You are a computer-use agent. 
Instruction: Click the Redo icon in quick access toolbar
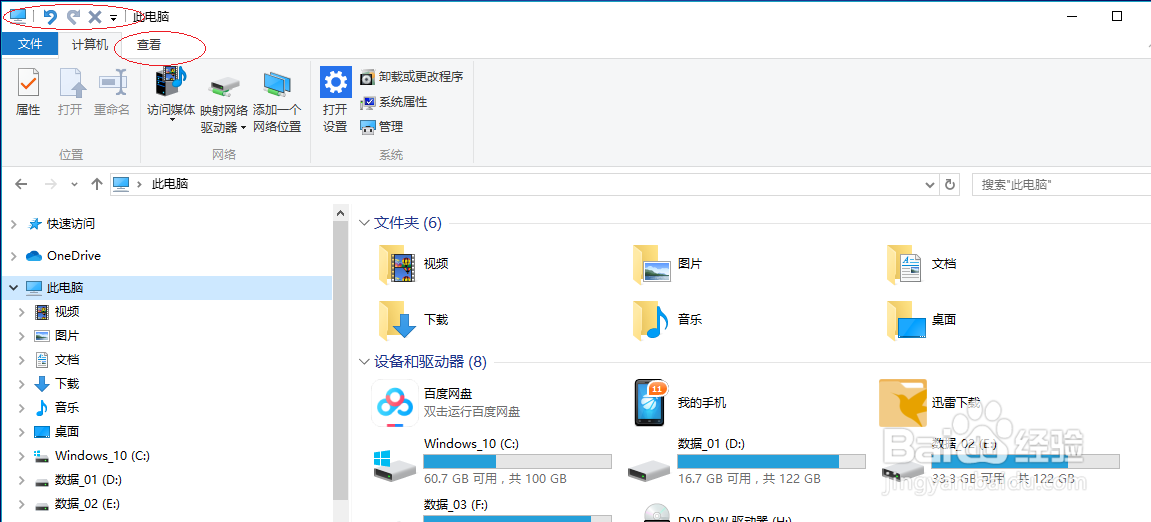73,16
